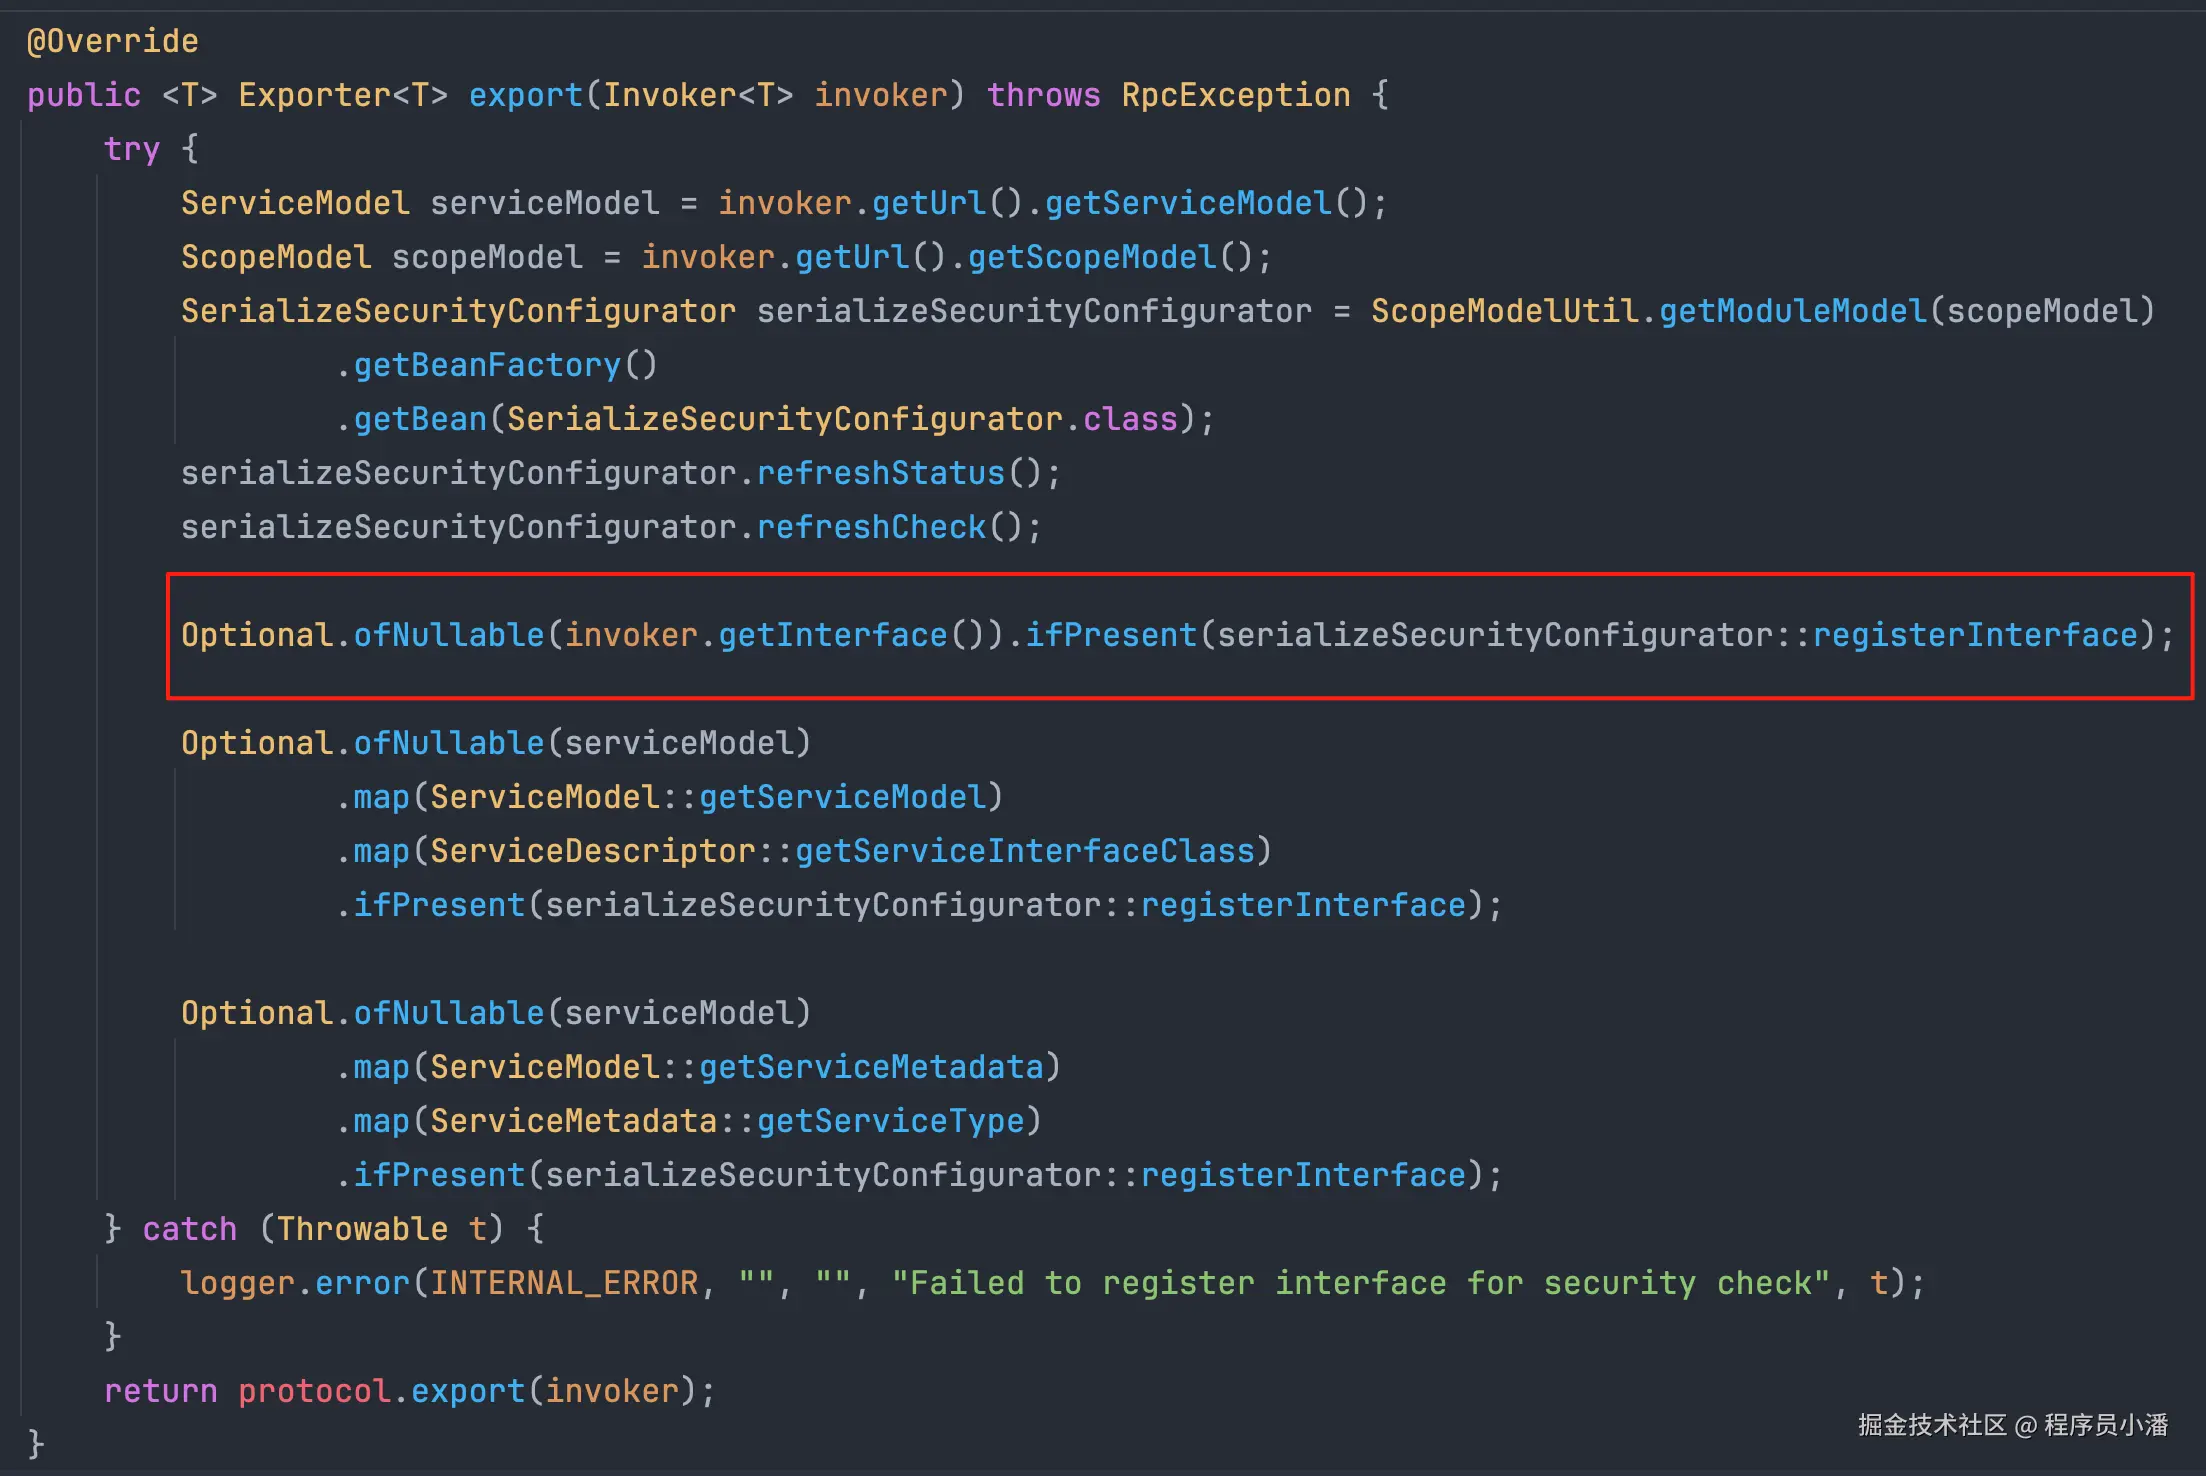Click refreshCheck() method call
This screenshot has height=1476, width=2206.
coord(890,527)
